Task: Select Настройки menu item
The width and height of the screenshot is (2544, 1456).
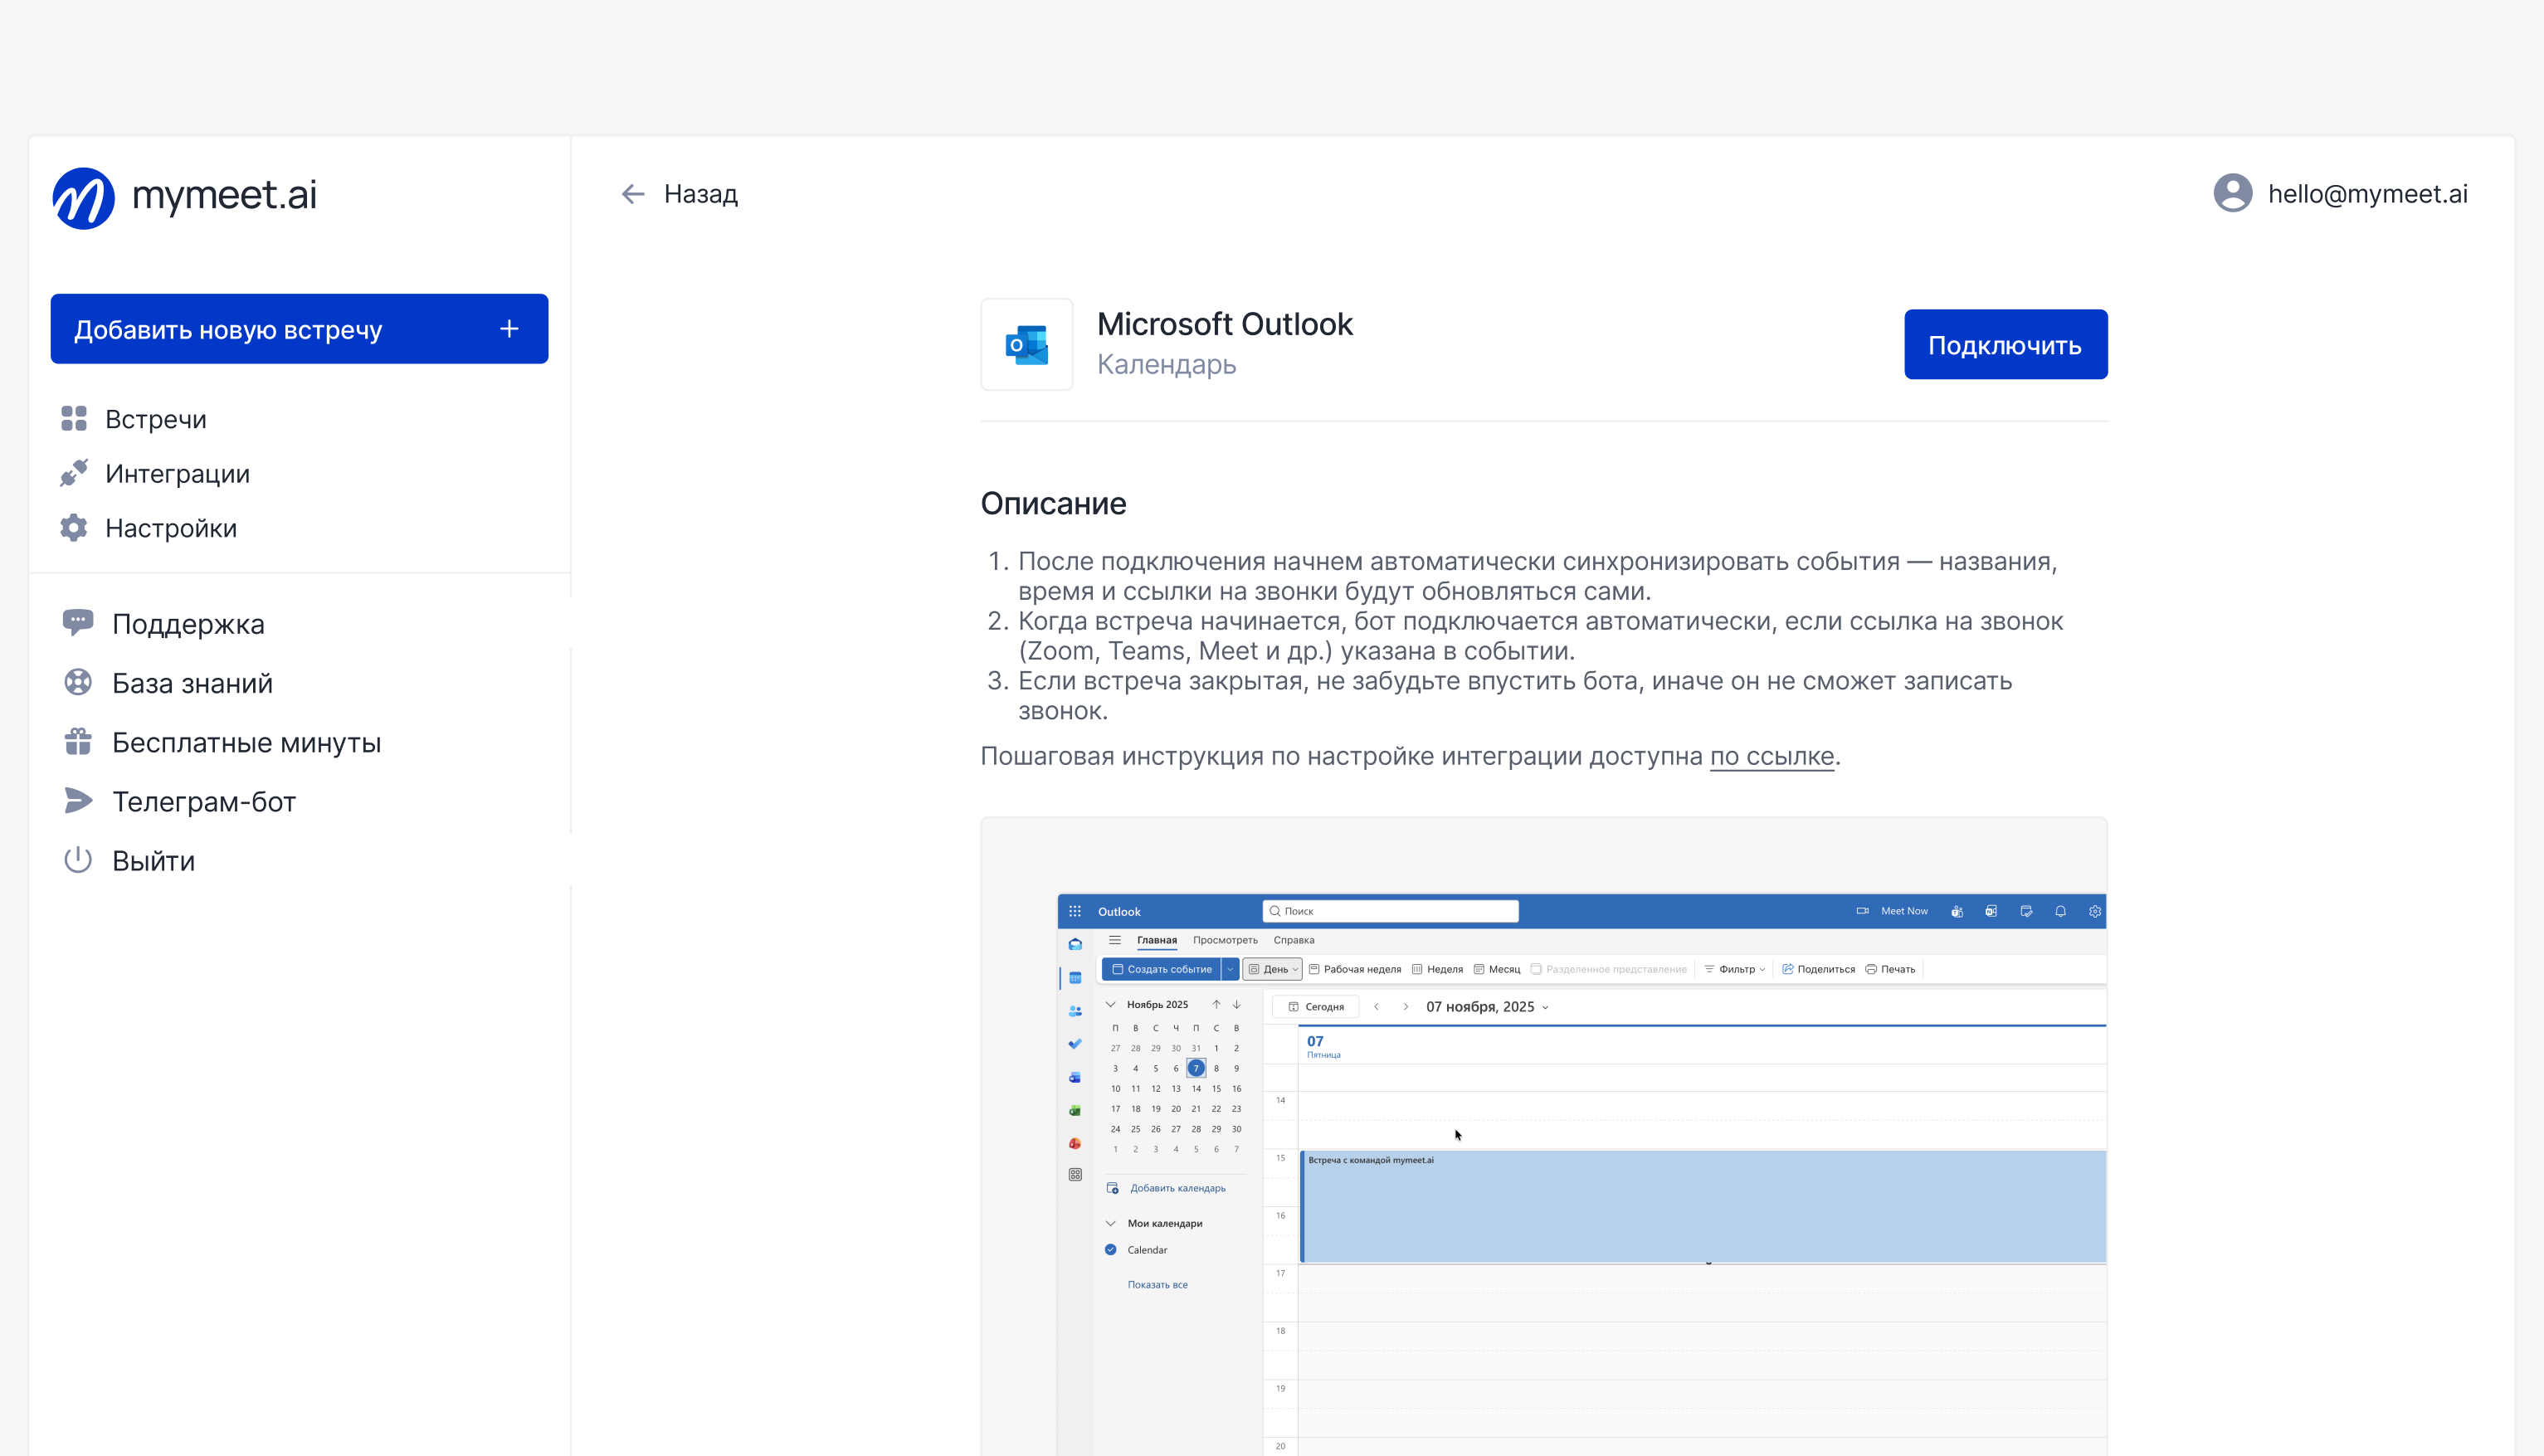Action: (171, 527)
